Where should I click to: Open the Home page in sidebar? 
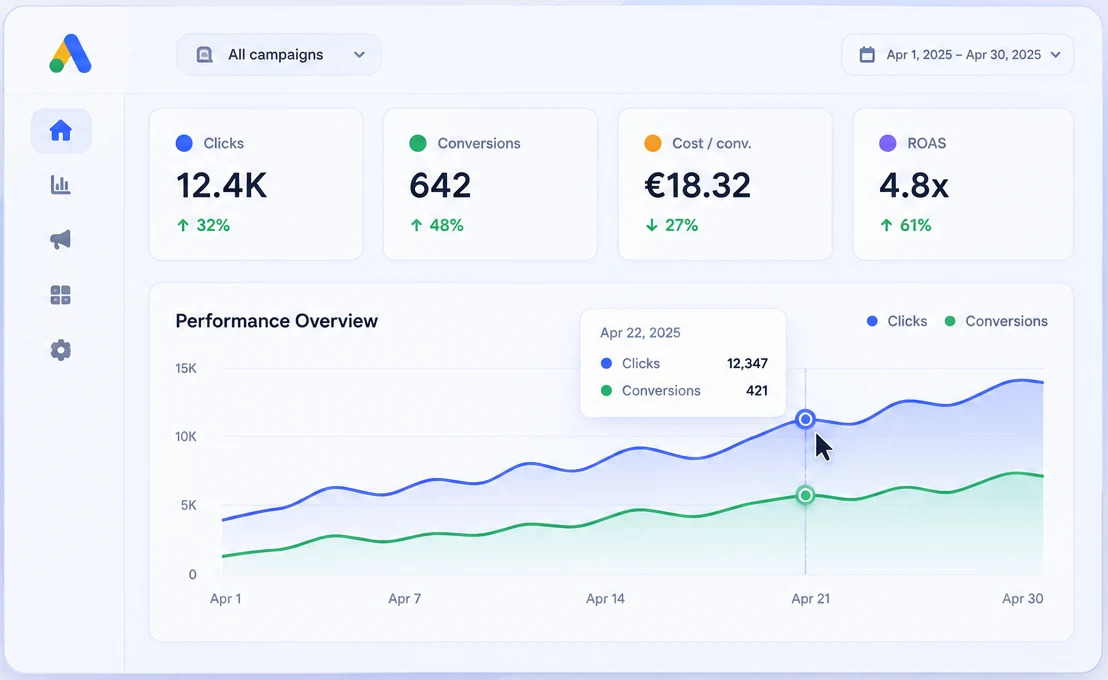61,131
